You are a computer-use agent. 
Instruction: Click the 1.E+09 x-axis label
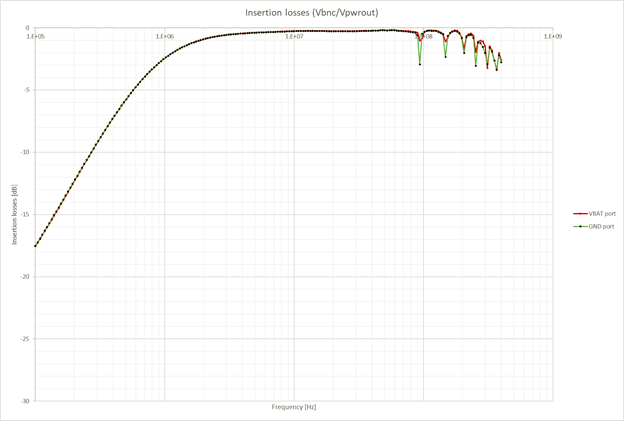(x=553, y=37)
